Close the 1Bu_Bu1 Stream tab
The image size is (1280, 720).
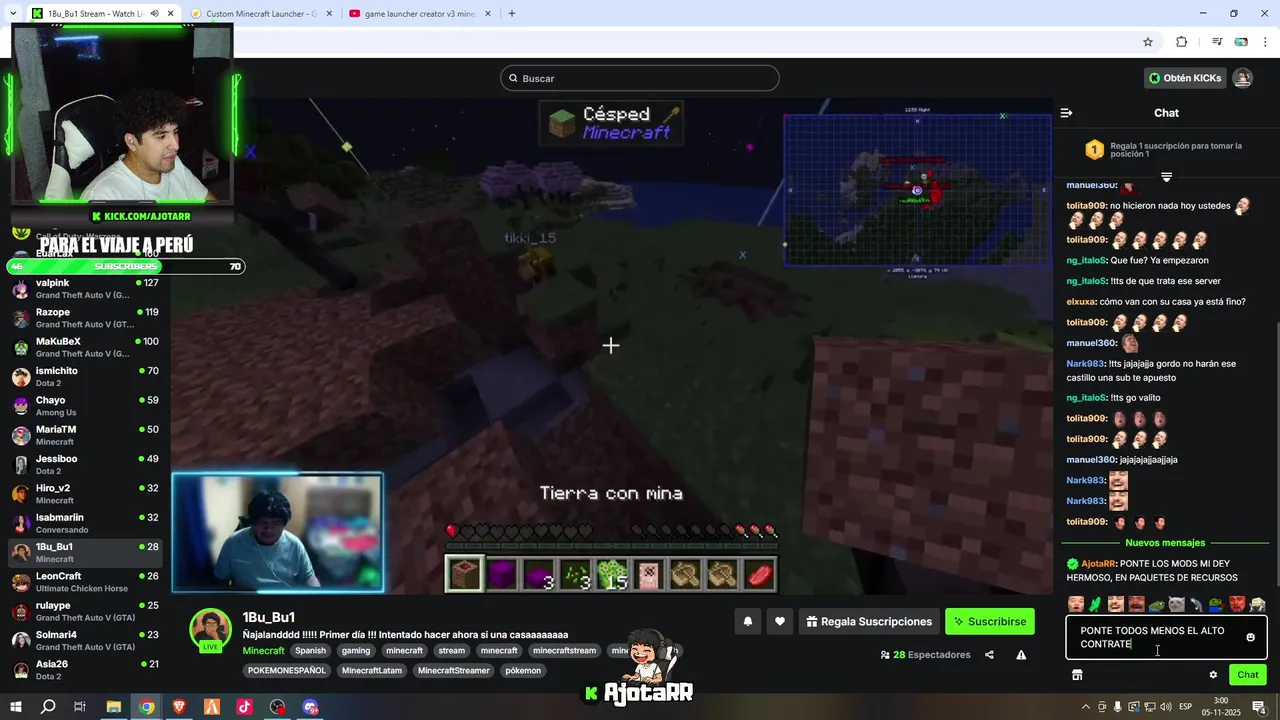[170, 14]
